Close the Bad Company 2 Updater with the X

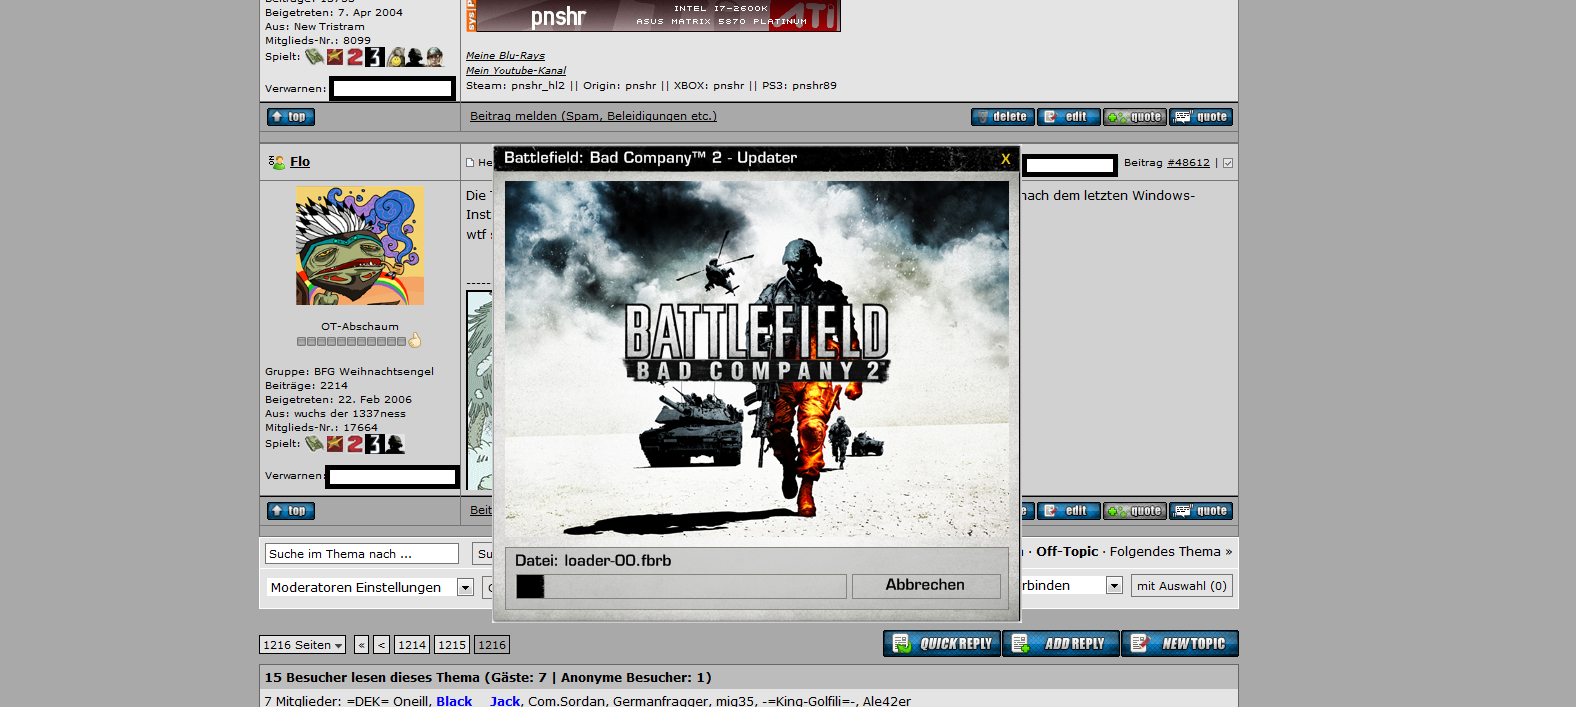[x=1006, y=159]
